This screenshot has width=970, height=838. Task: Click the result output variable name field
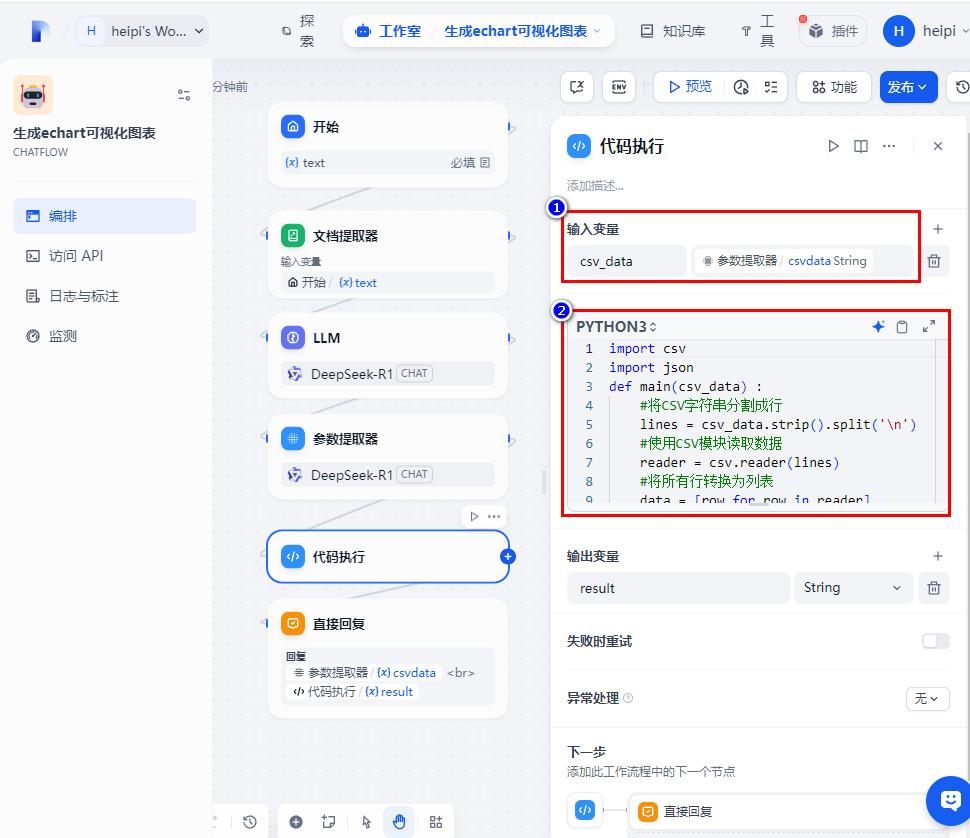pyautogui.click(x=676, y=588)
